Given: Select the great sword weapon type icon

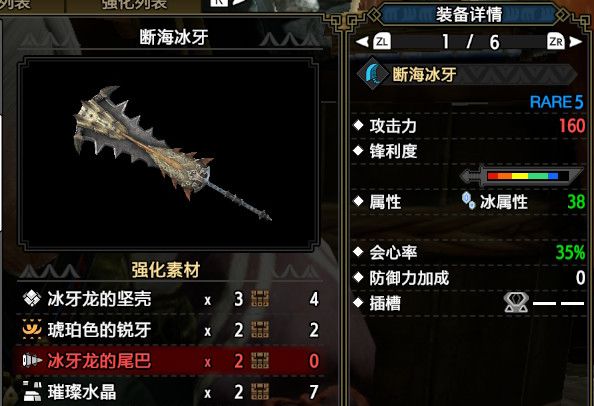Looking at the screenshot, I should point(373,73).
